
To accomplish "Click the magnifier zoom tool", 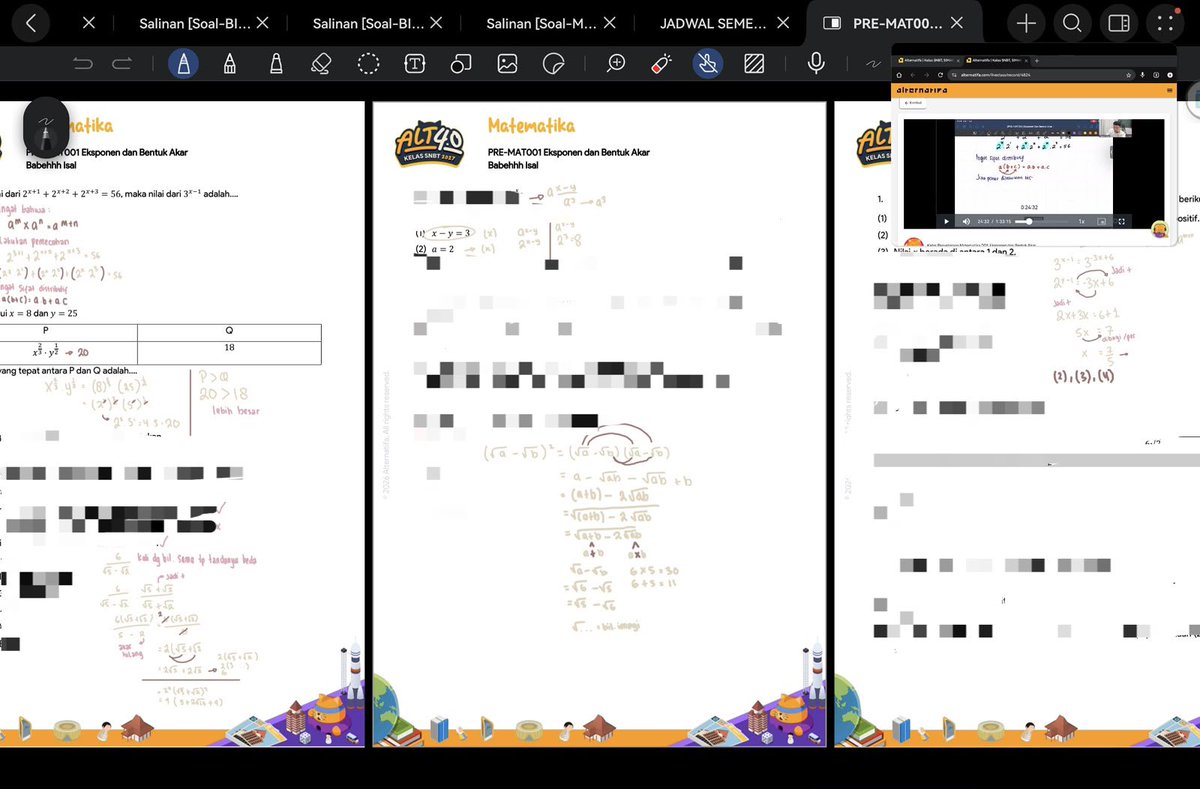I will tap(616, 64).
